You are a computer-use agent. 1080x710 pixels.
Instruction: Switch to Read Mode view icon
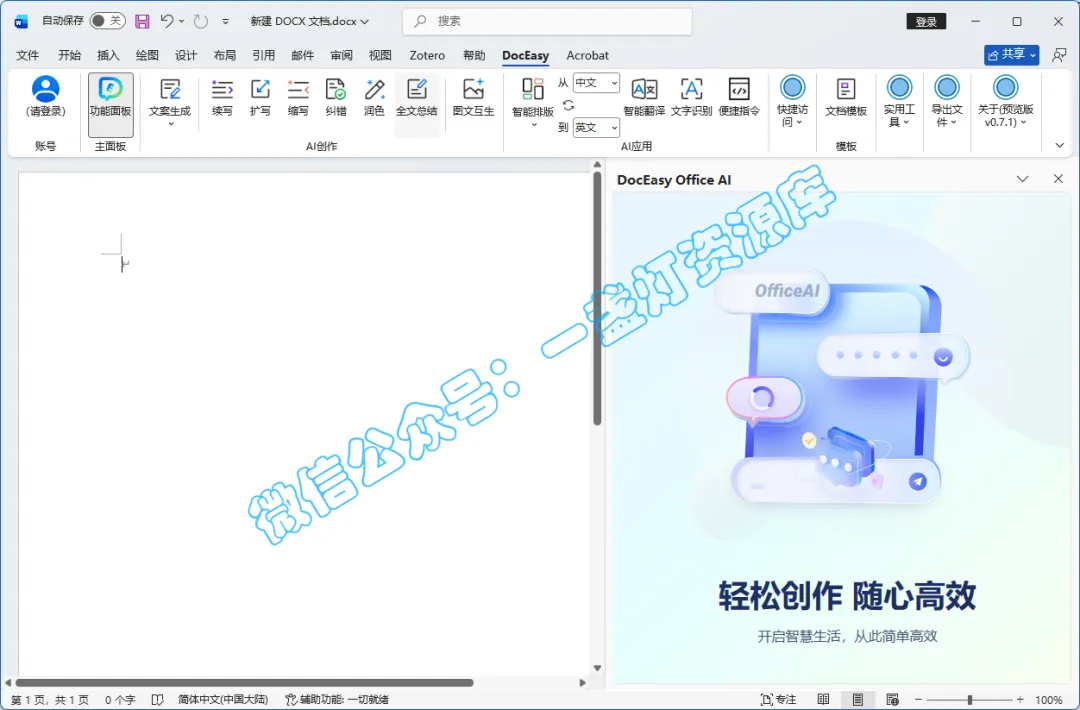coord(823,700)
